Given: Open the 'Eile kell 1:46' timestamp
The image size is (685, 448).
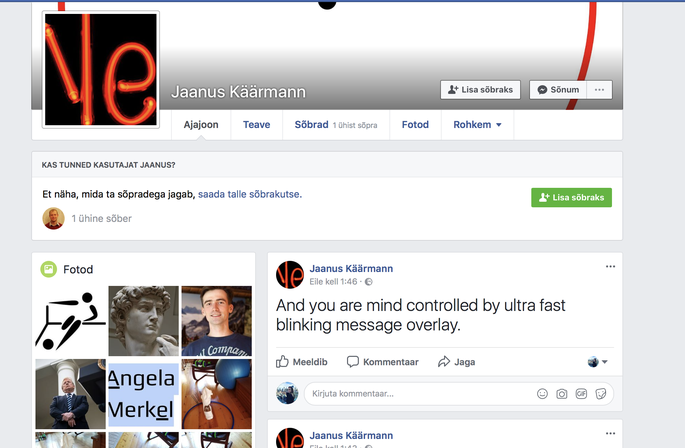Looking at the screenshot, I should click(x=333, y=281).
